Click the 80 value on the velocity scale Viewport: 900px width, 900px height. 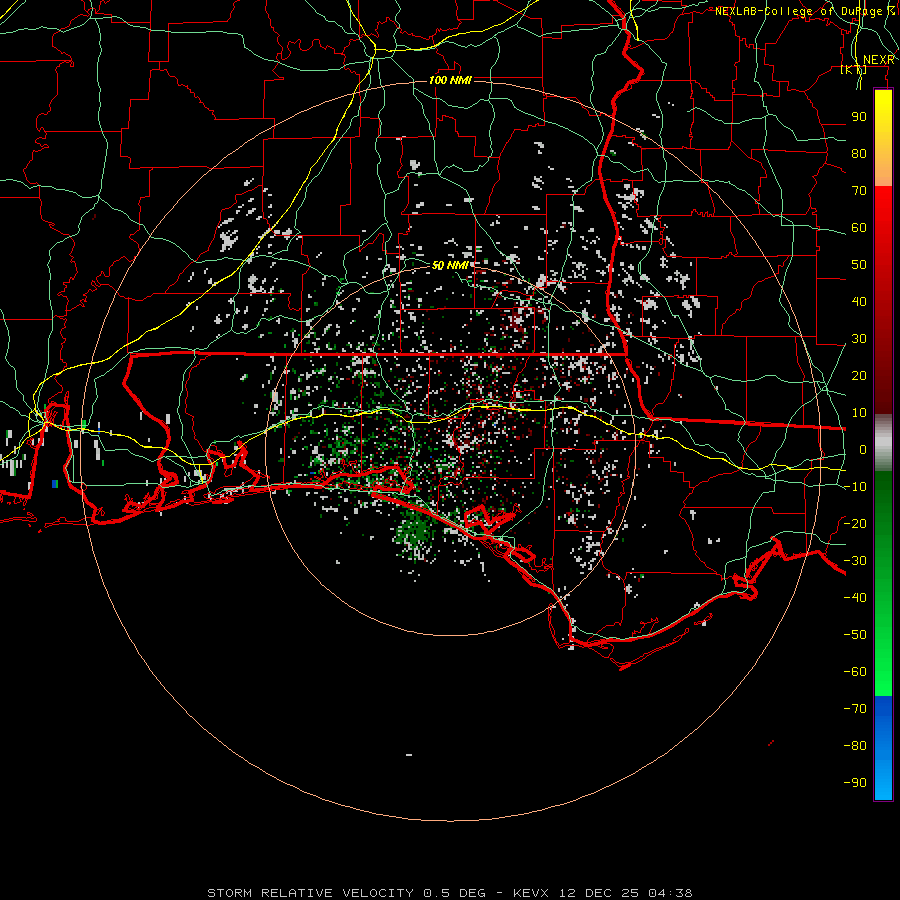(859, 154)
